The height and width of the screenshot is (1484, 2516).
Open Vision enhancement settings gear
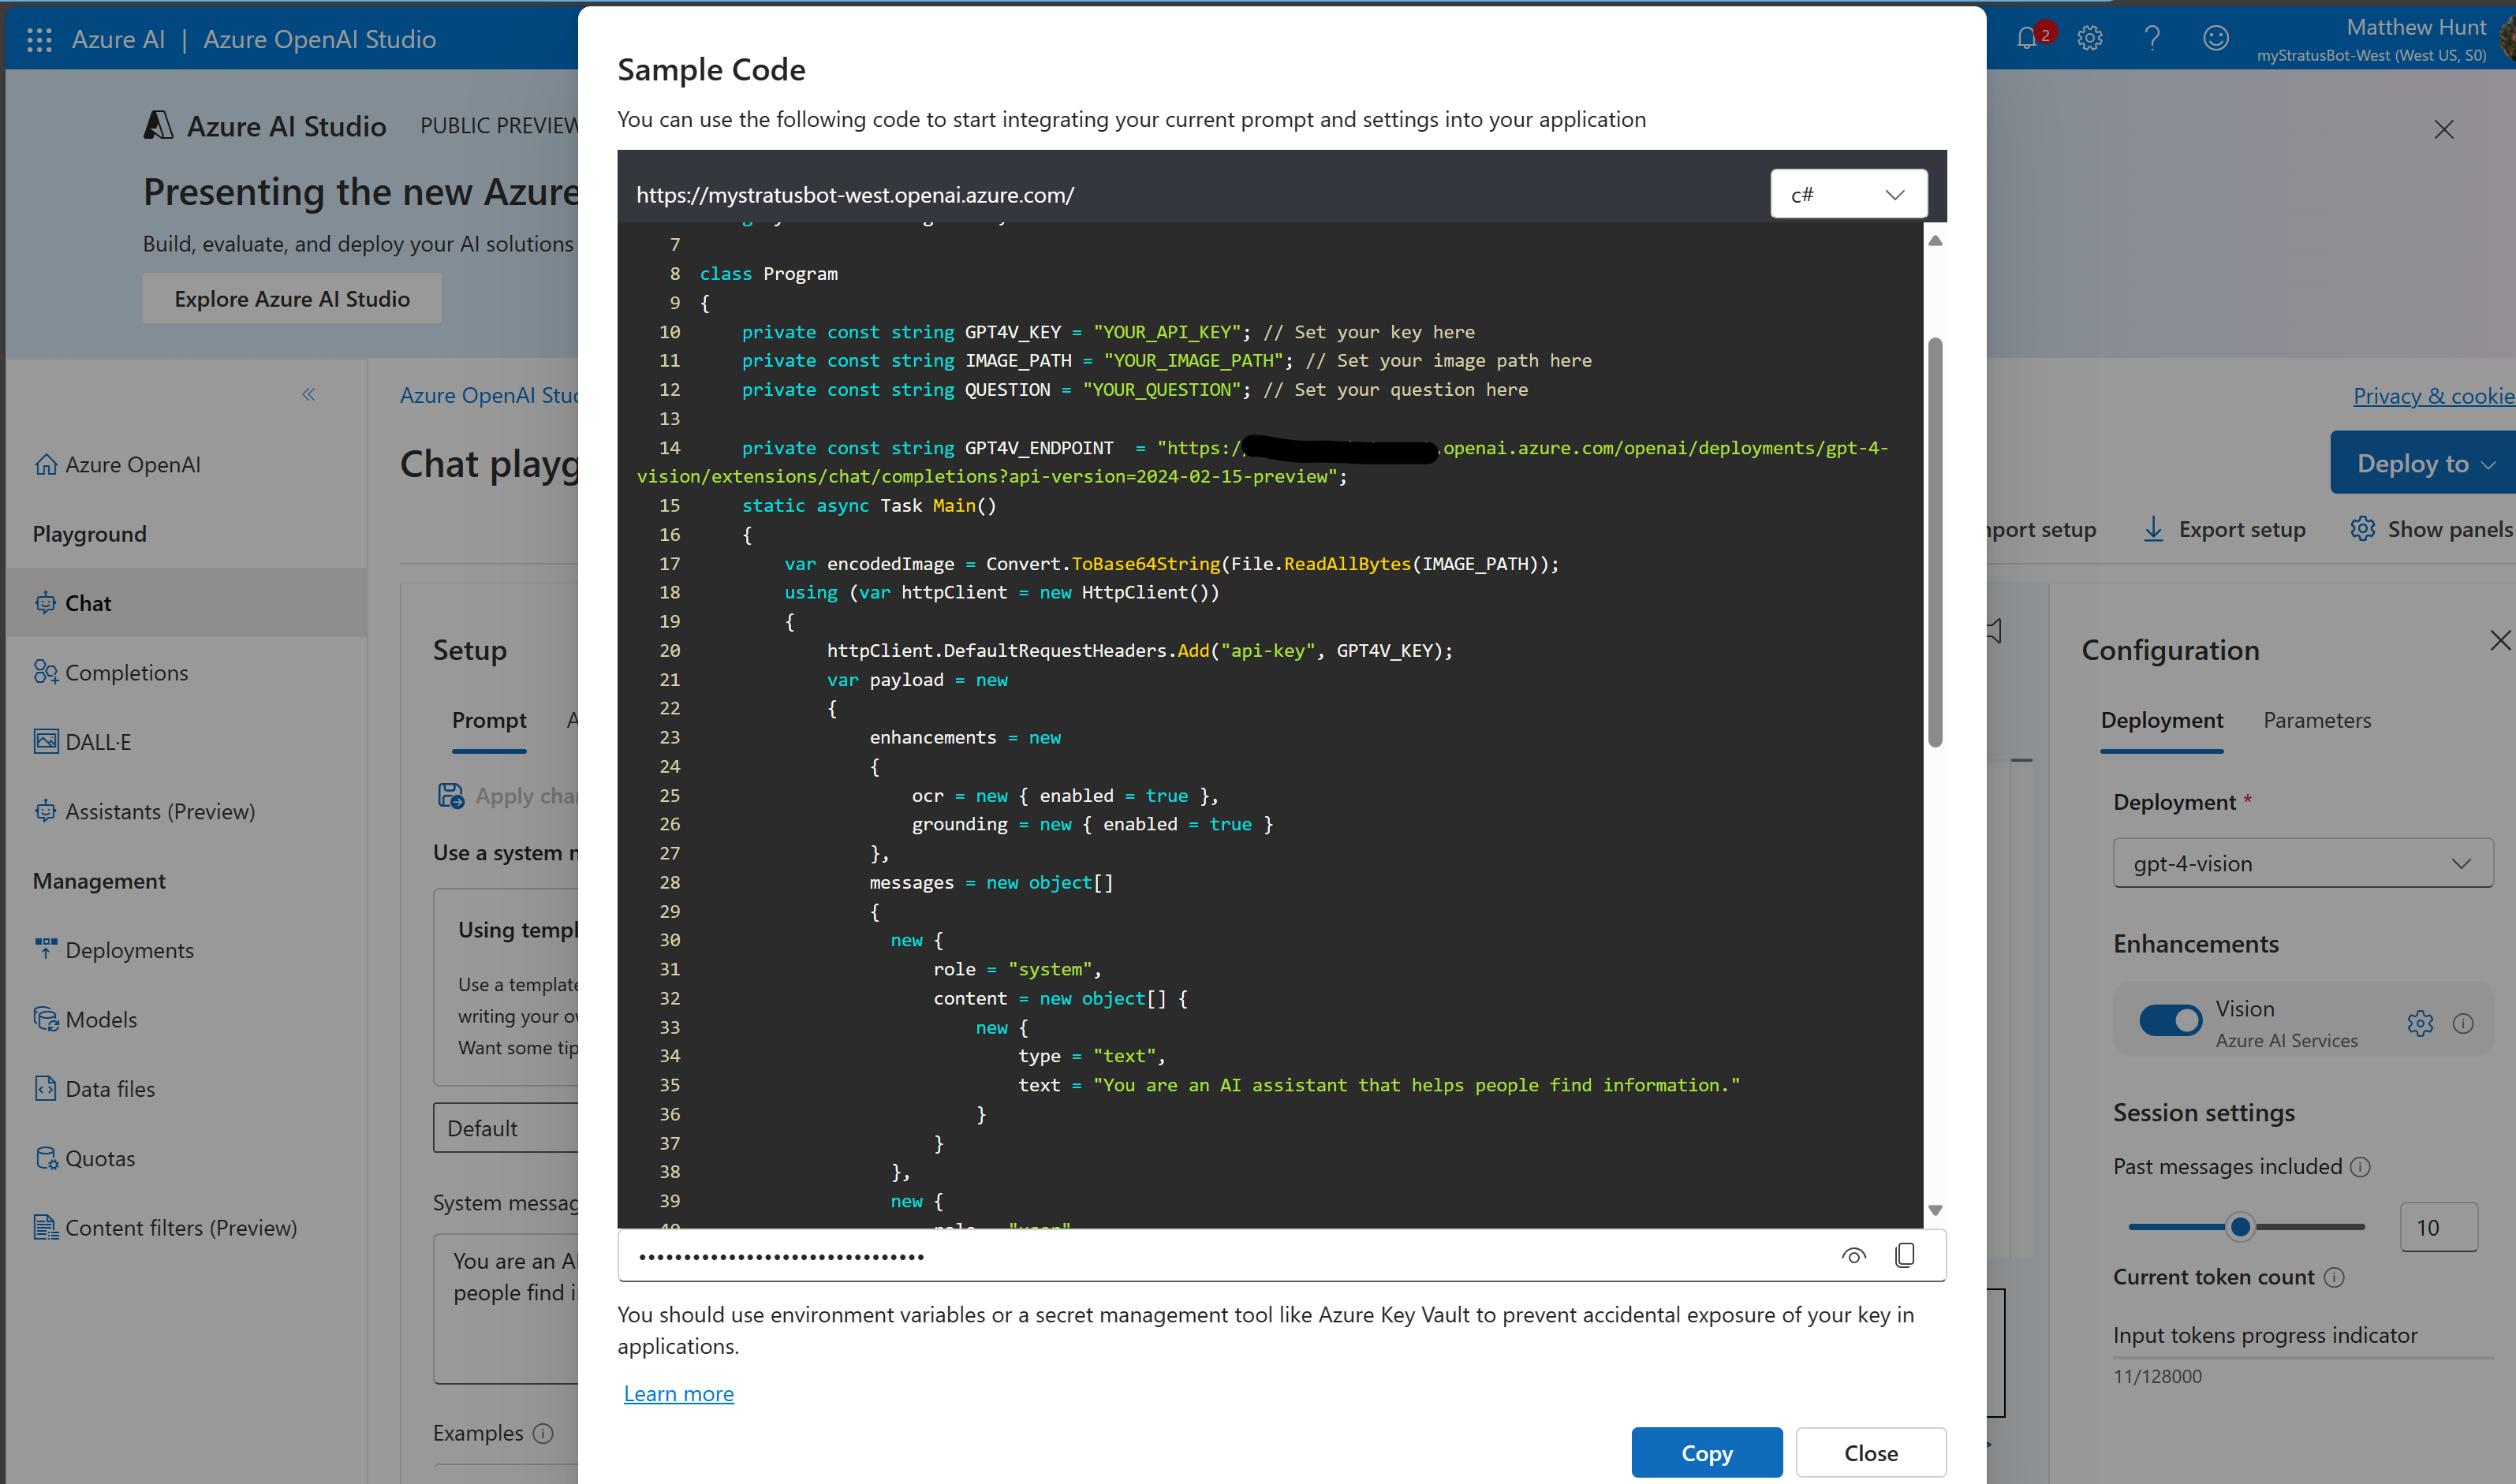(x=2420, y=1023)
